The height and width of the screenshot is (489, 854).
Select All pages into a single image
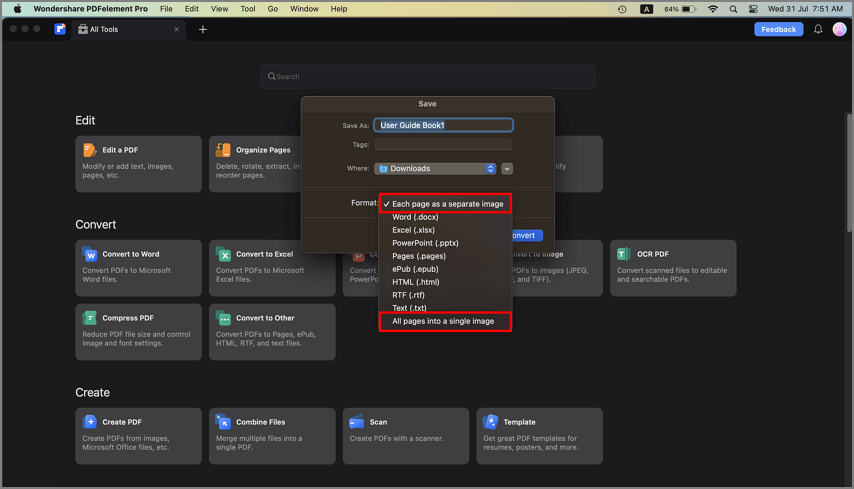click(446, 321)
